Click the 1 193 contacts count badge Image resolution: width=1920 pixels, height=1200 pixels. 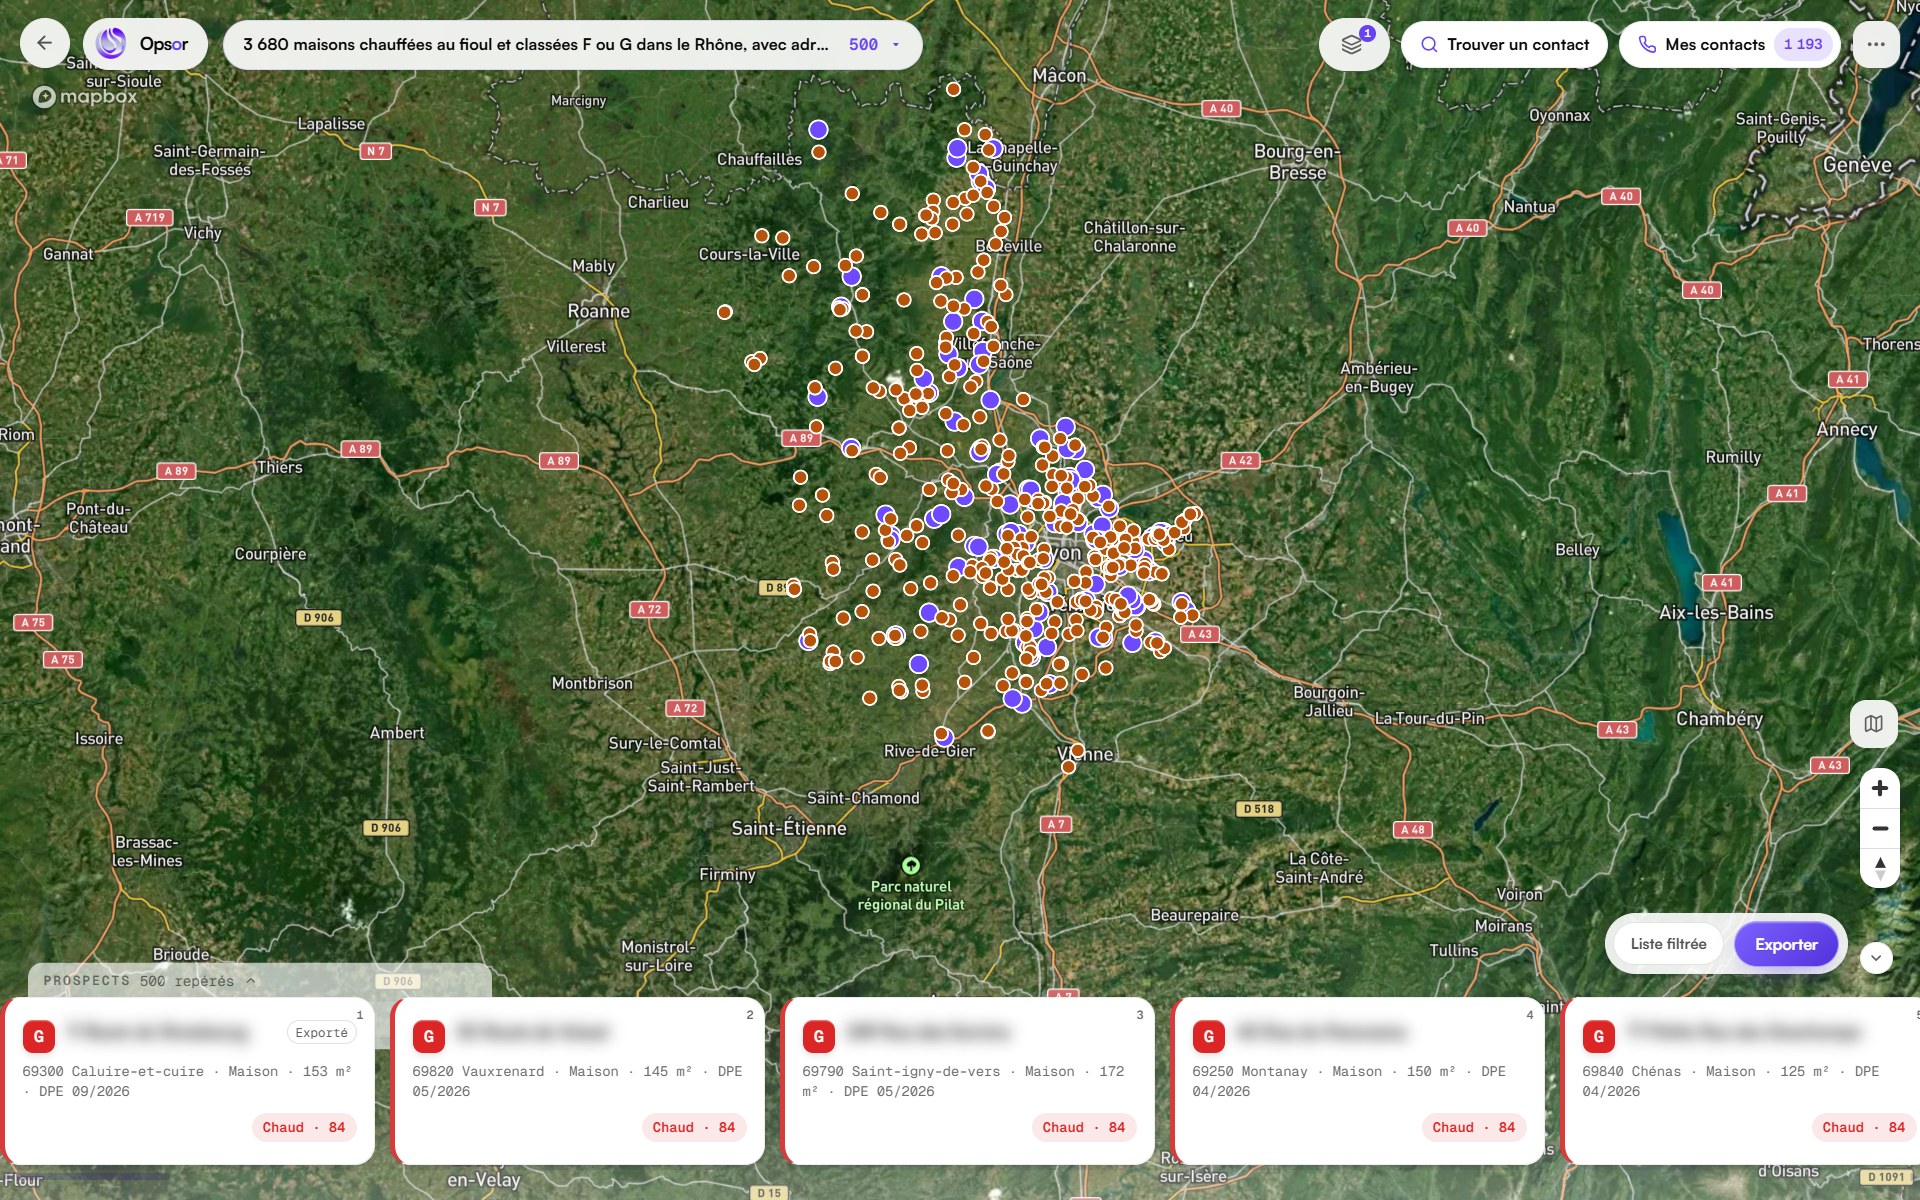tap(1803, 45)
